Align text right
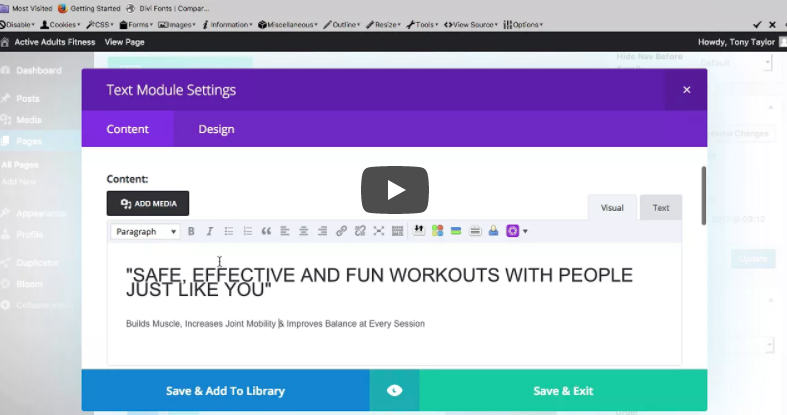The image size is (787, 415). click(x=322, y=231)
